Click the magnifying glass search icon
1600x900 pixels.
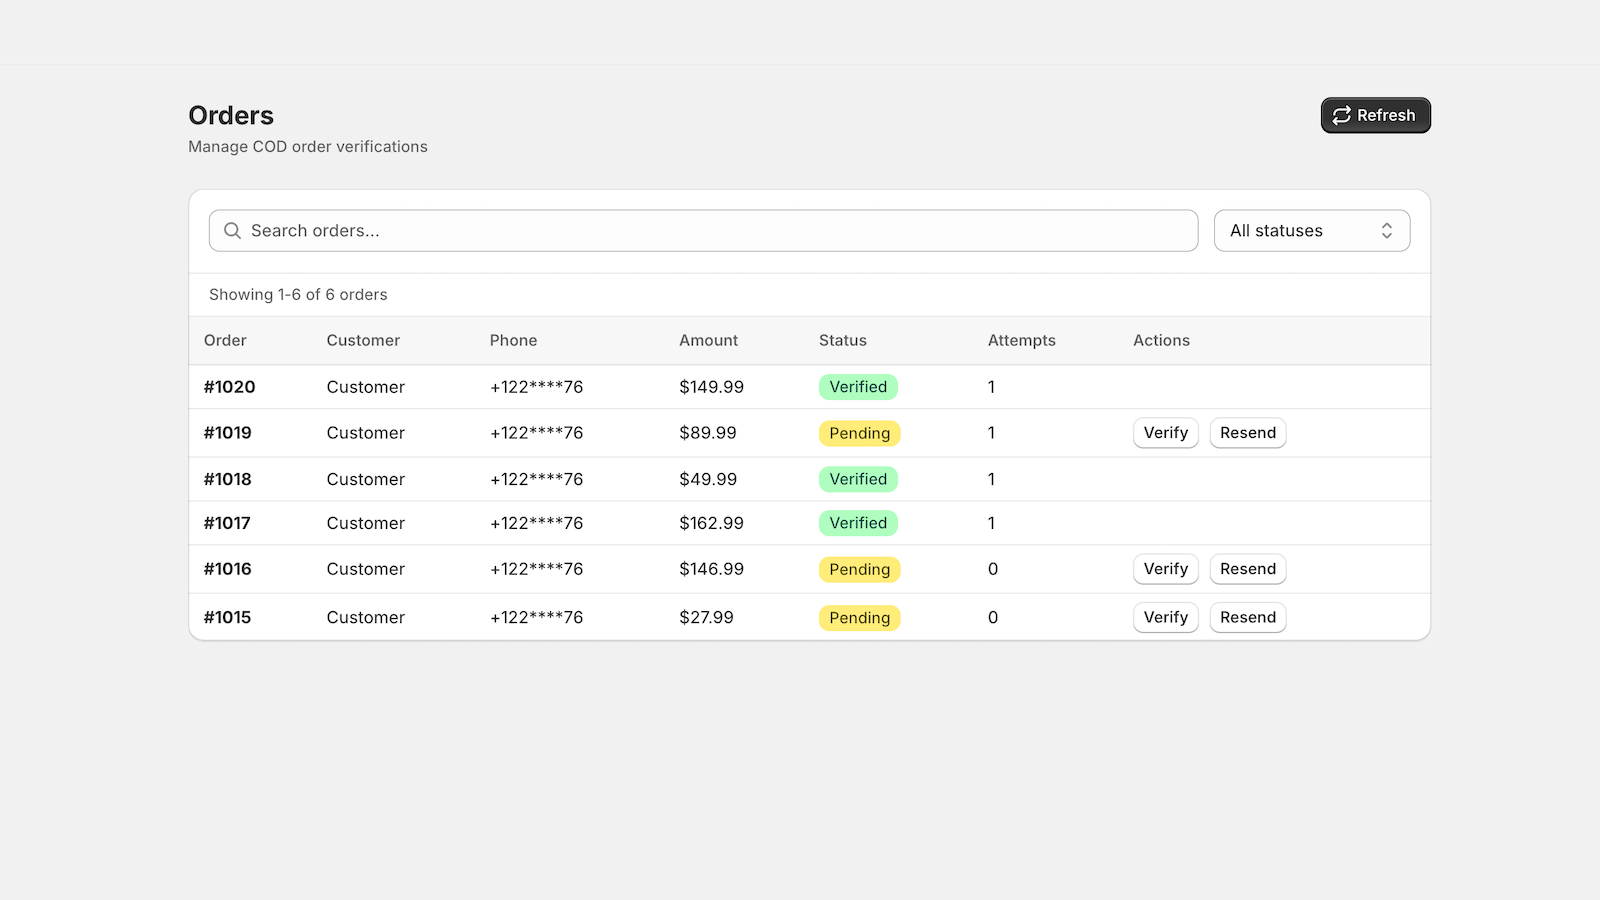tap(231, 231)
